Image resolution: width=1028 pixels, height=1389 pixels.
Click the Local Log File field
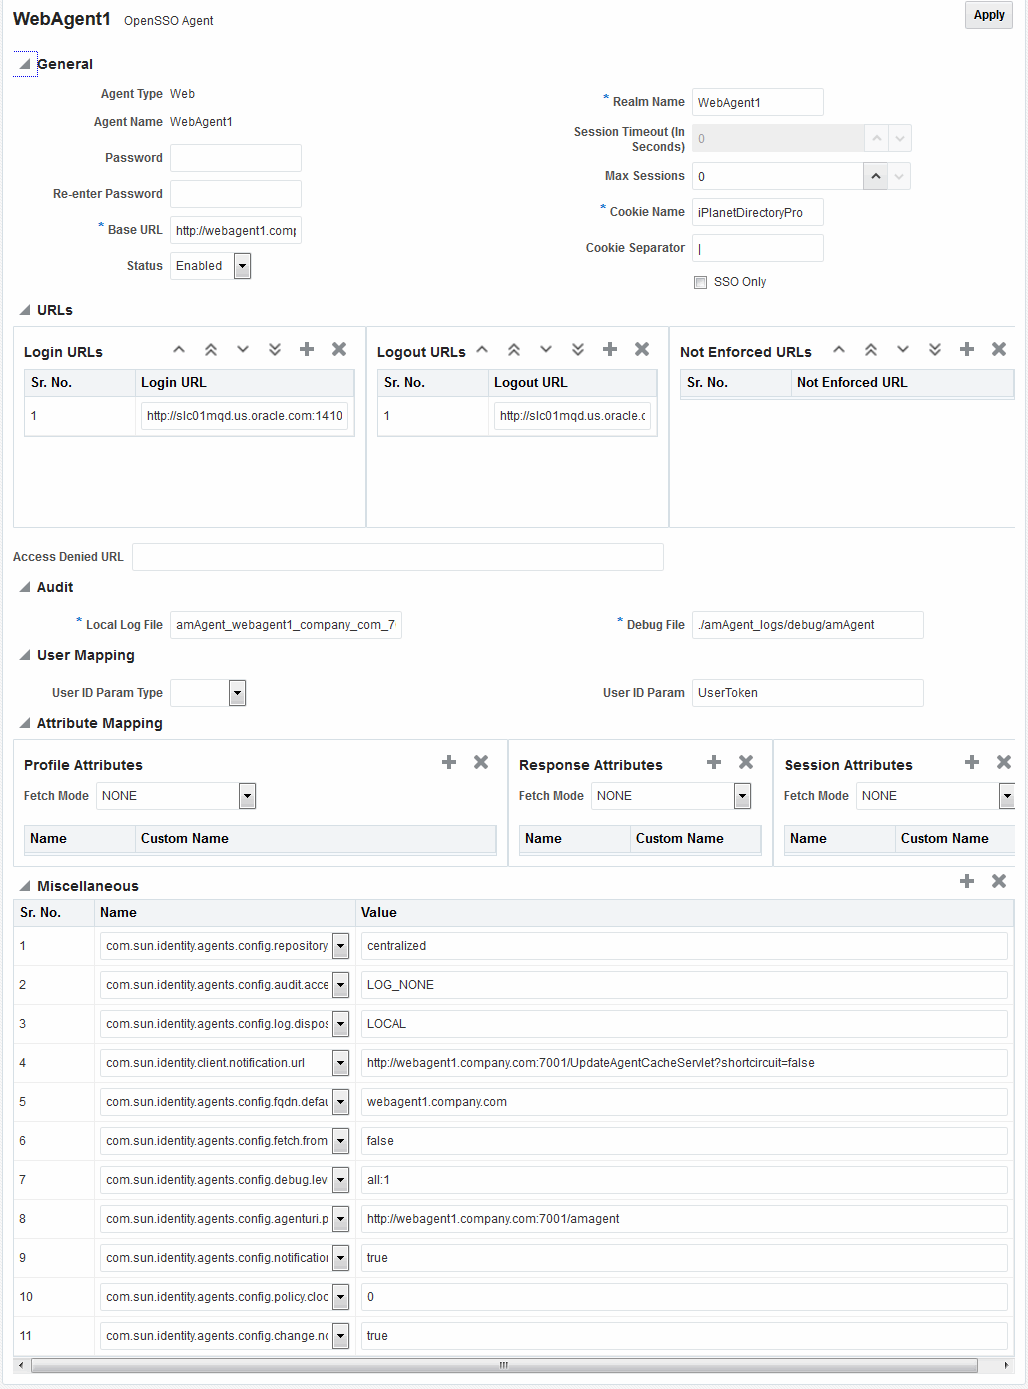(x=286, y=625)
